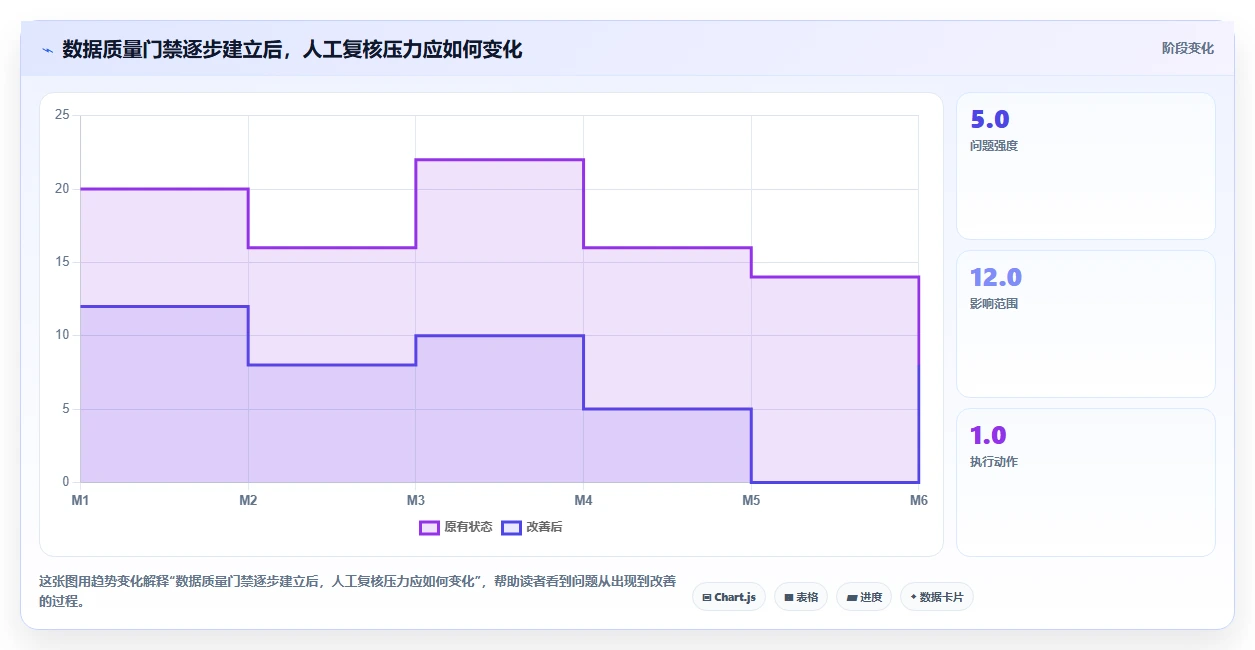
Task: Click the 5 y-axis tick label
Action: (x=65, y=409)
